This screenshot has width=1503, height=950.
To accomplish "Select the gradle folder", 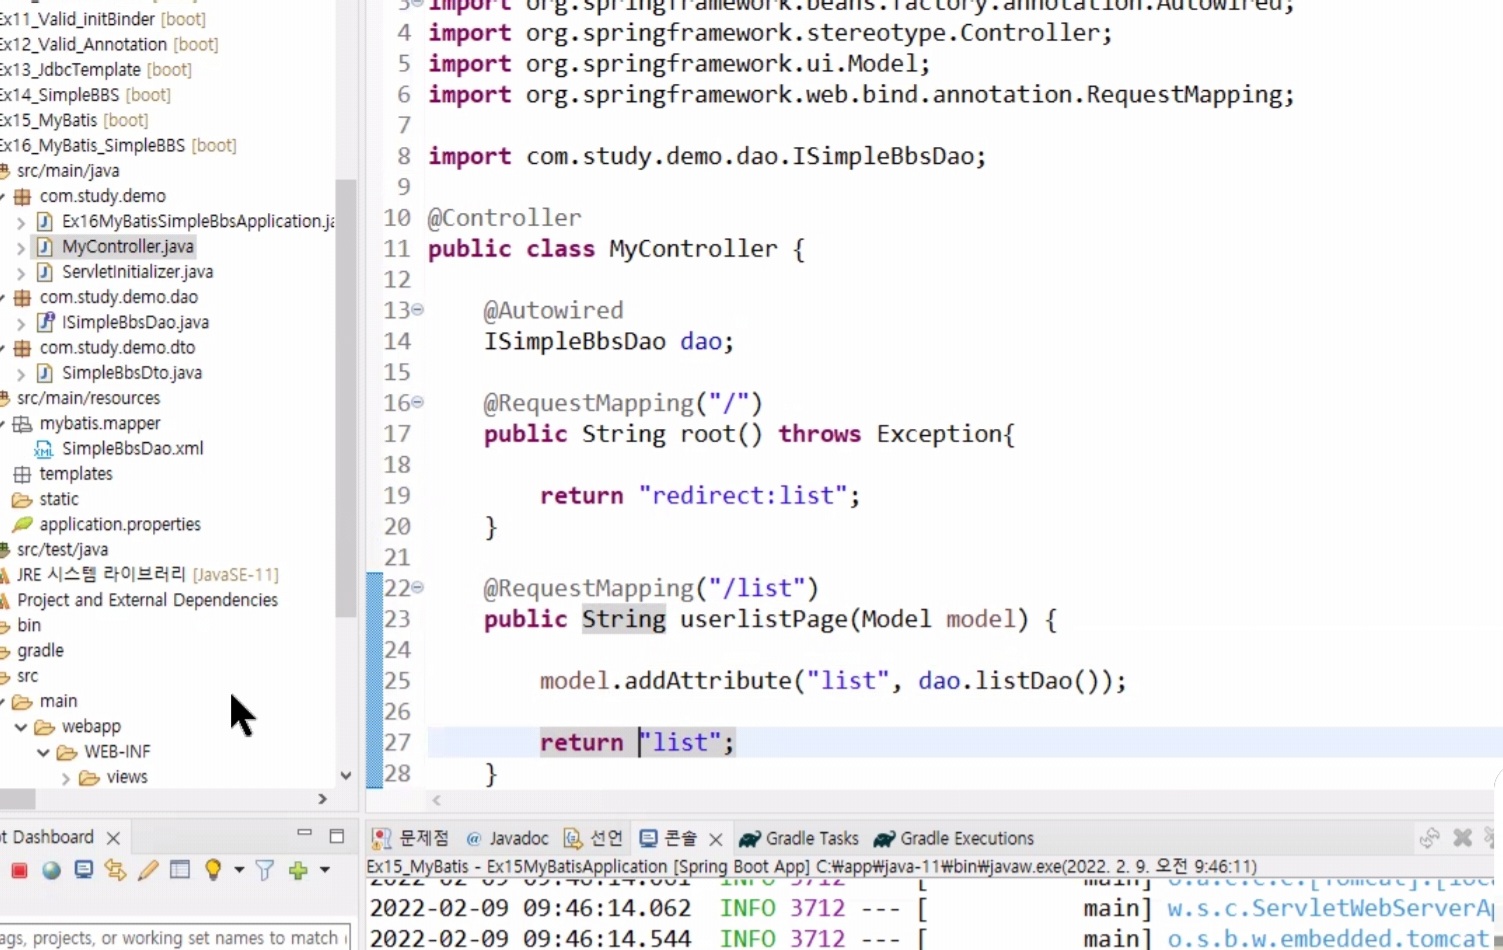I will pos(40,650).
